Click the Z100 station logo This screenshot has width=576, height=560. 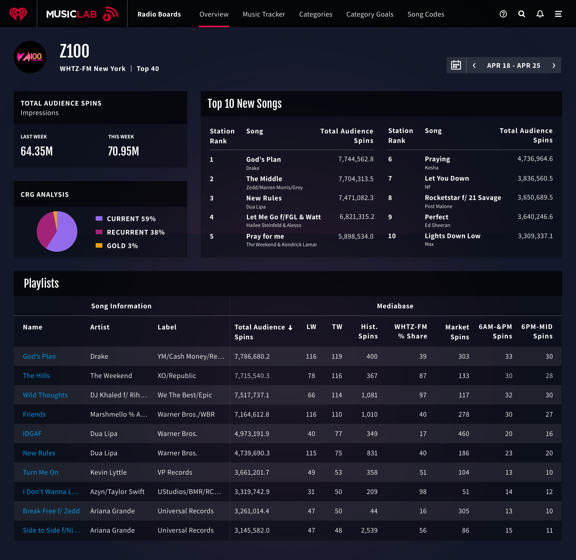[30, 57]
